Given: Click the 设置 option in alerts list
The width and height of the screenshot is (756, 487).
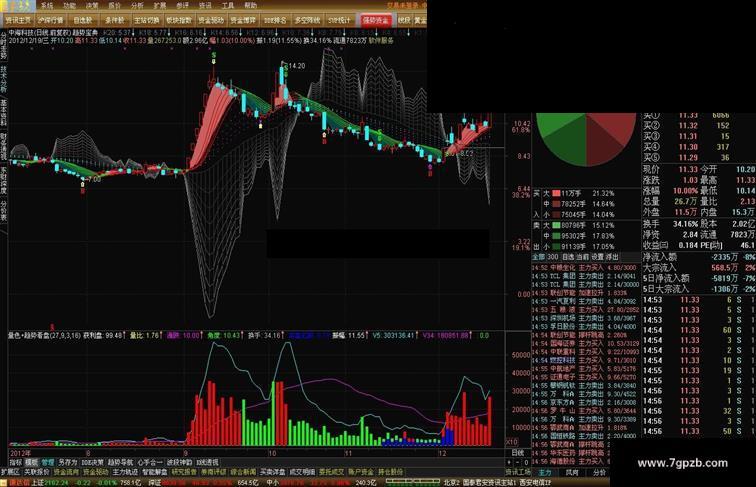Looking at the screenshot, I should [x=597, y=257].
